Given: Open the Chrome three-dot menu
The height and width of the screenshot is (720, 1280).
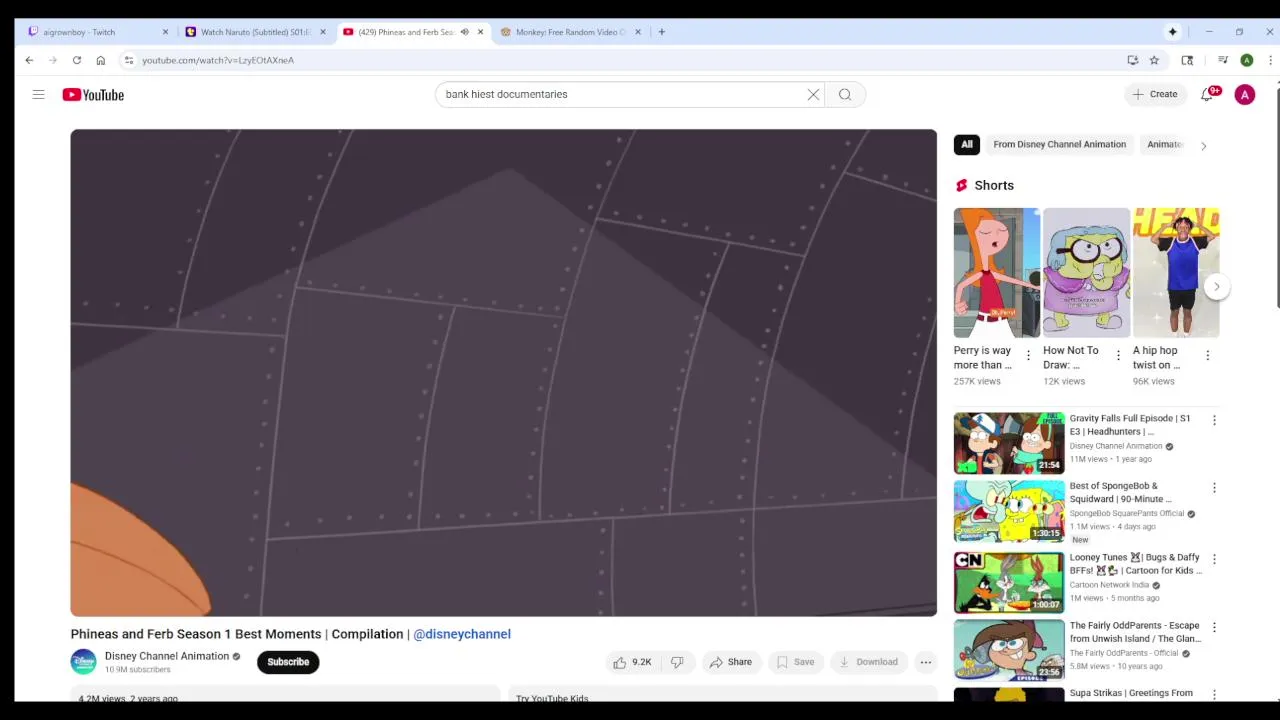Looking at the screenshot, I should point(1269,60).
